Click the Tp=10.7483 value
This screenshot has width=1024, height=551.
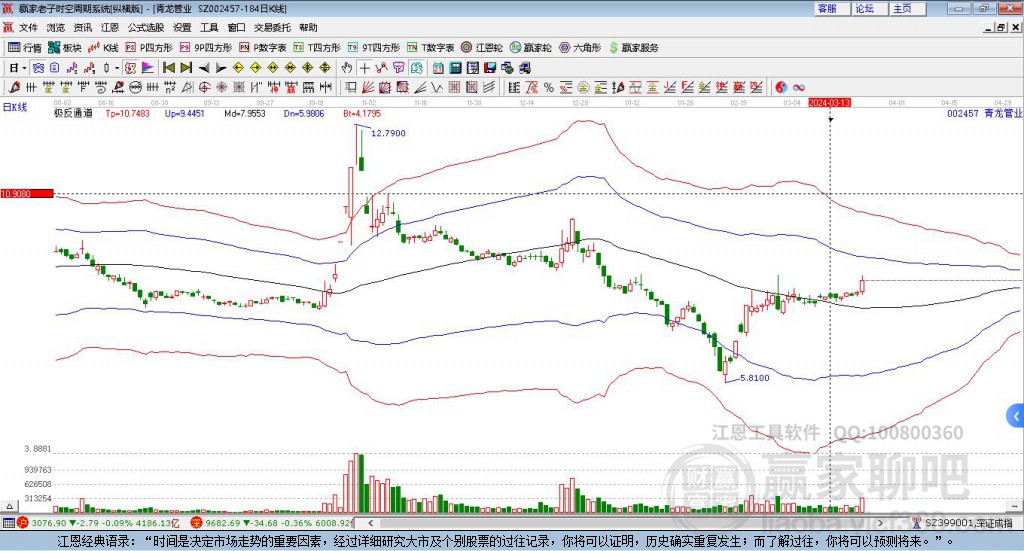tap(127, 113)
